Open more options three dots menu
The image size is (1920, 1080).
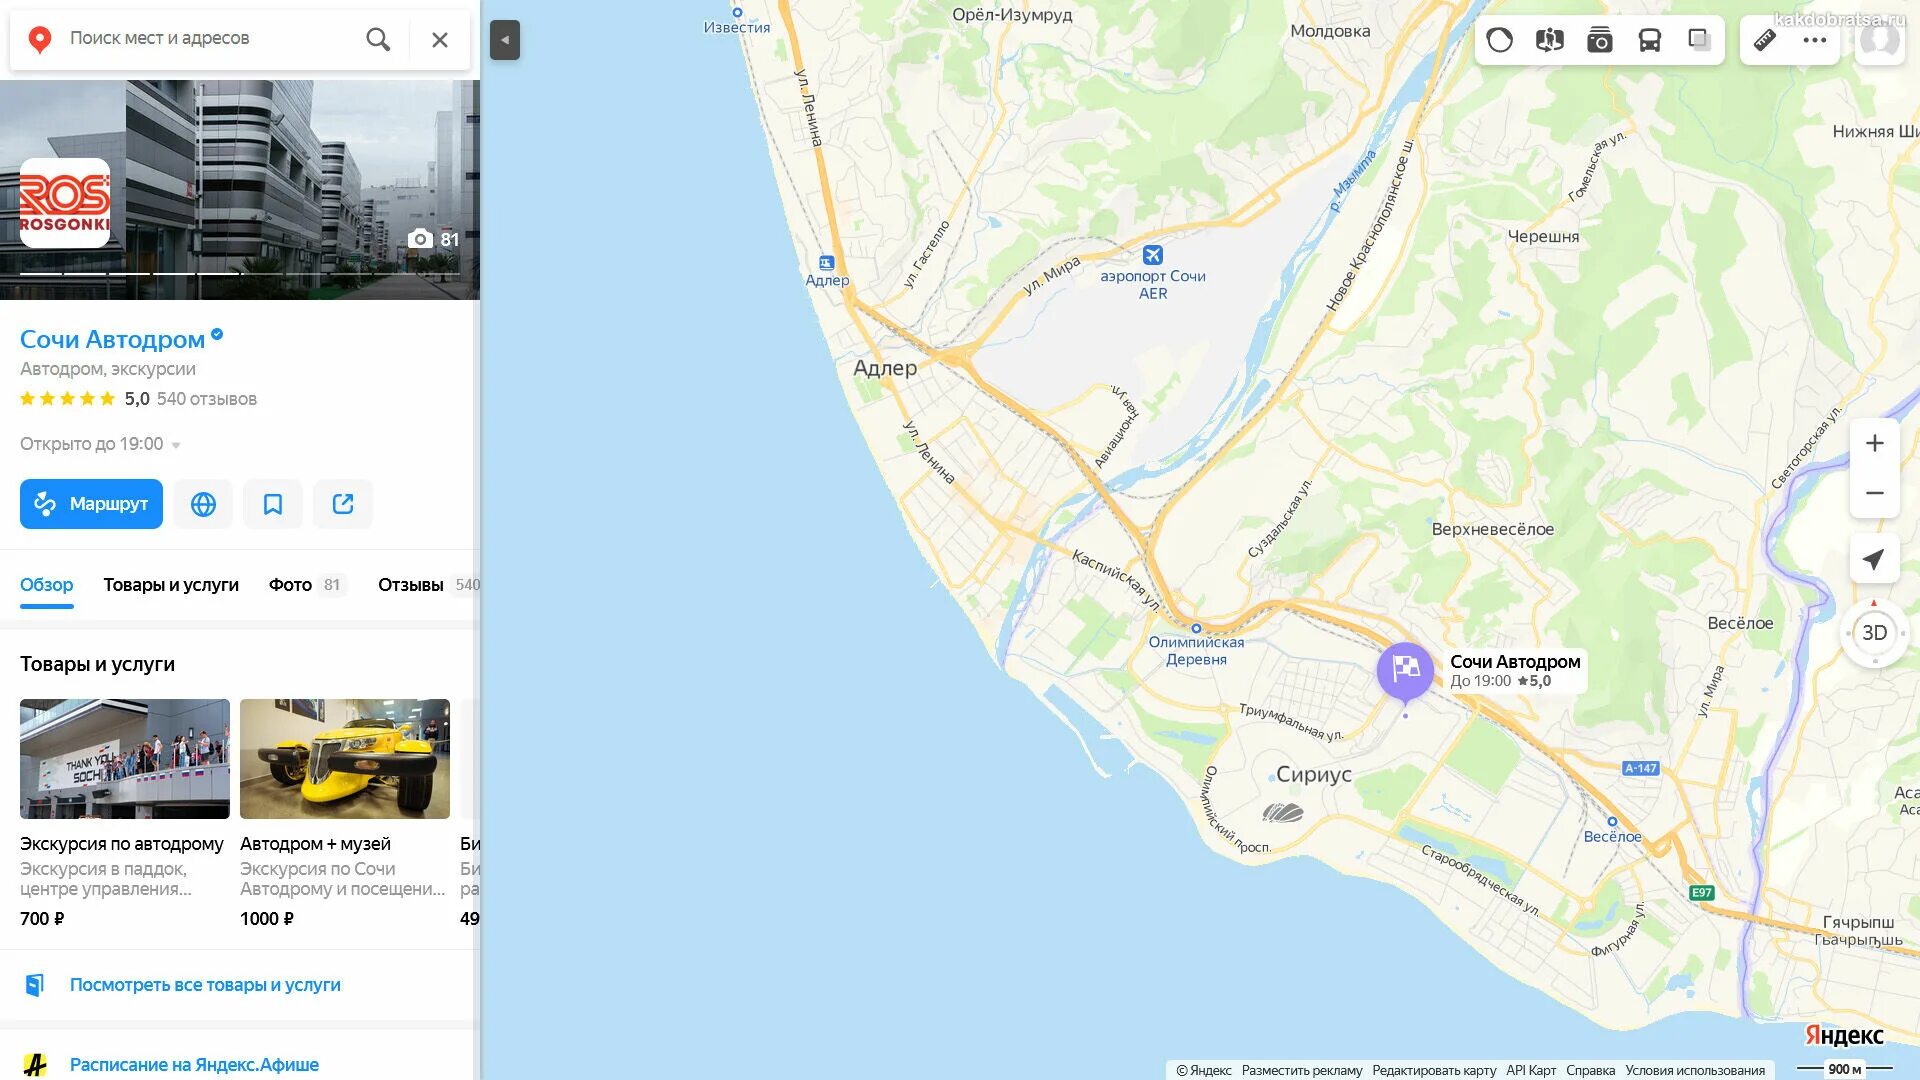pyautogui.click(x=1815, y=40)
